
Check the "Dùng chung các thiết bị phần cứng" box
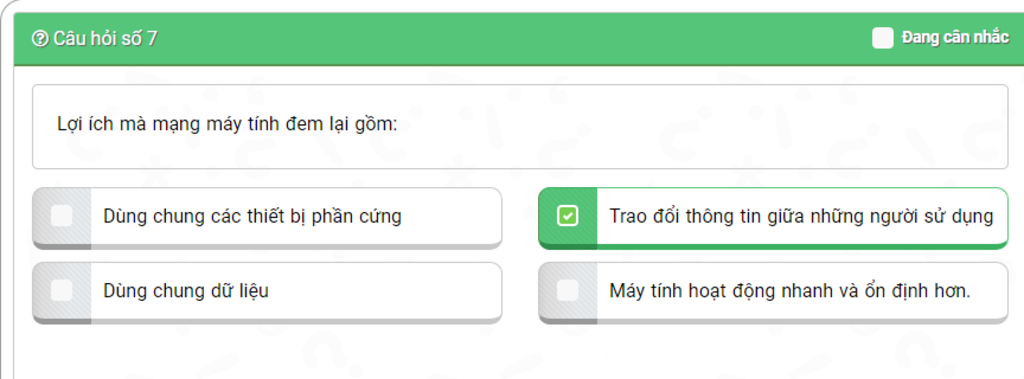[61, 216]
